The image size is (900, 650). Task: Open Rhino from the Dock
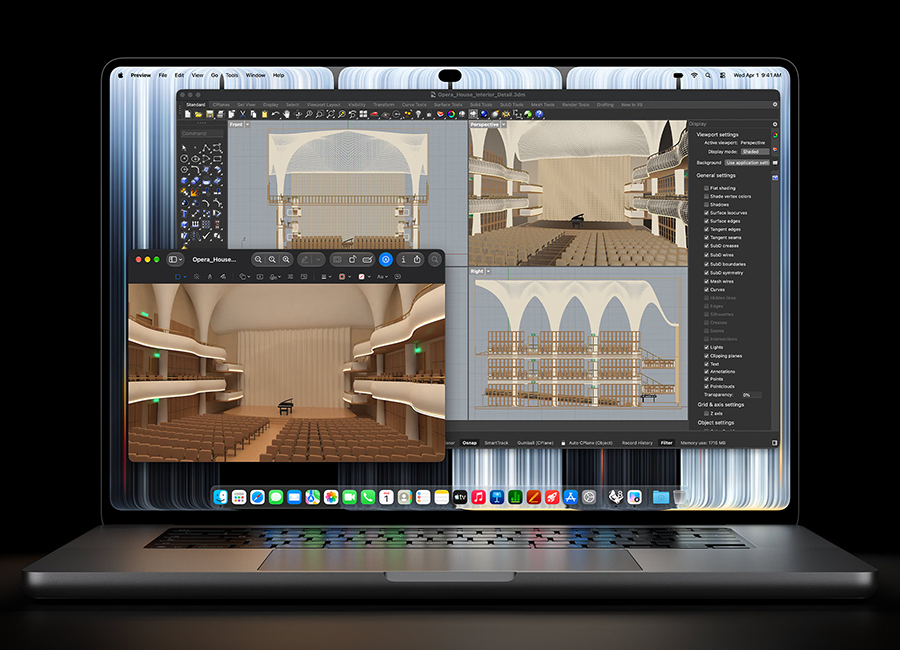click(615, 497)
